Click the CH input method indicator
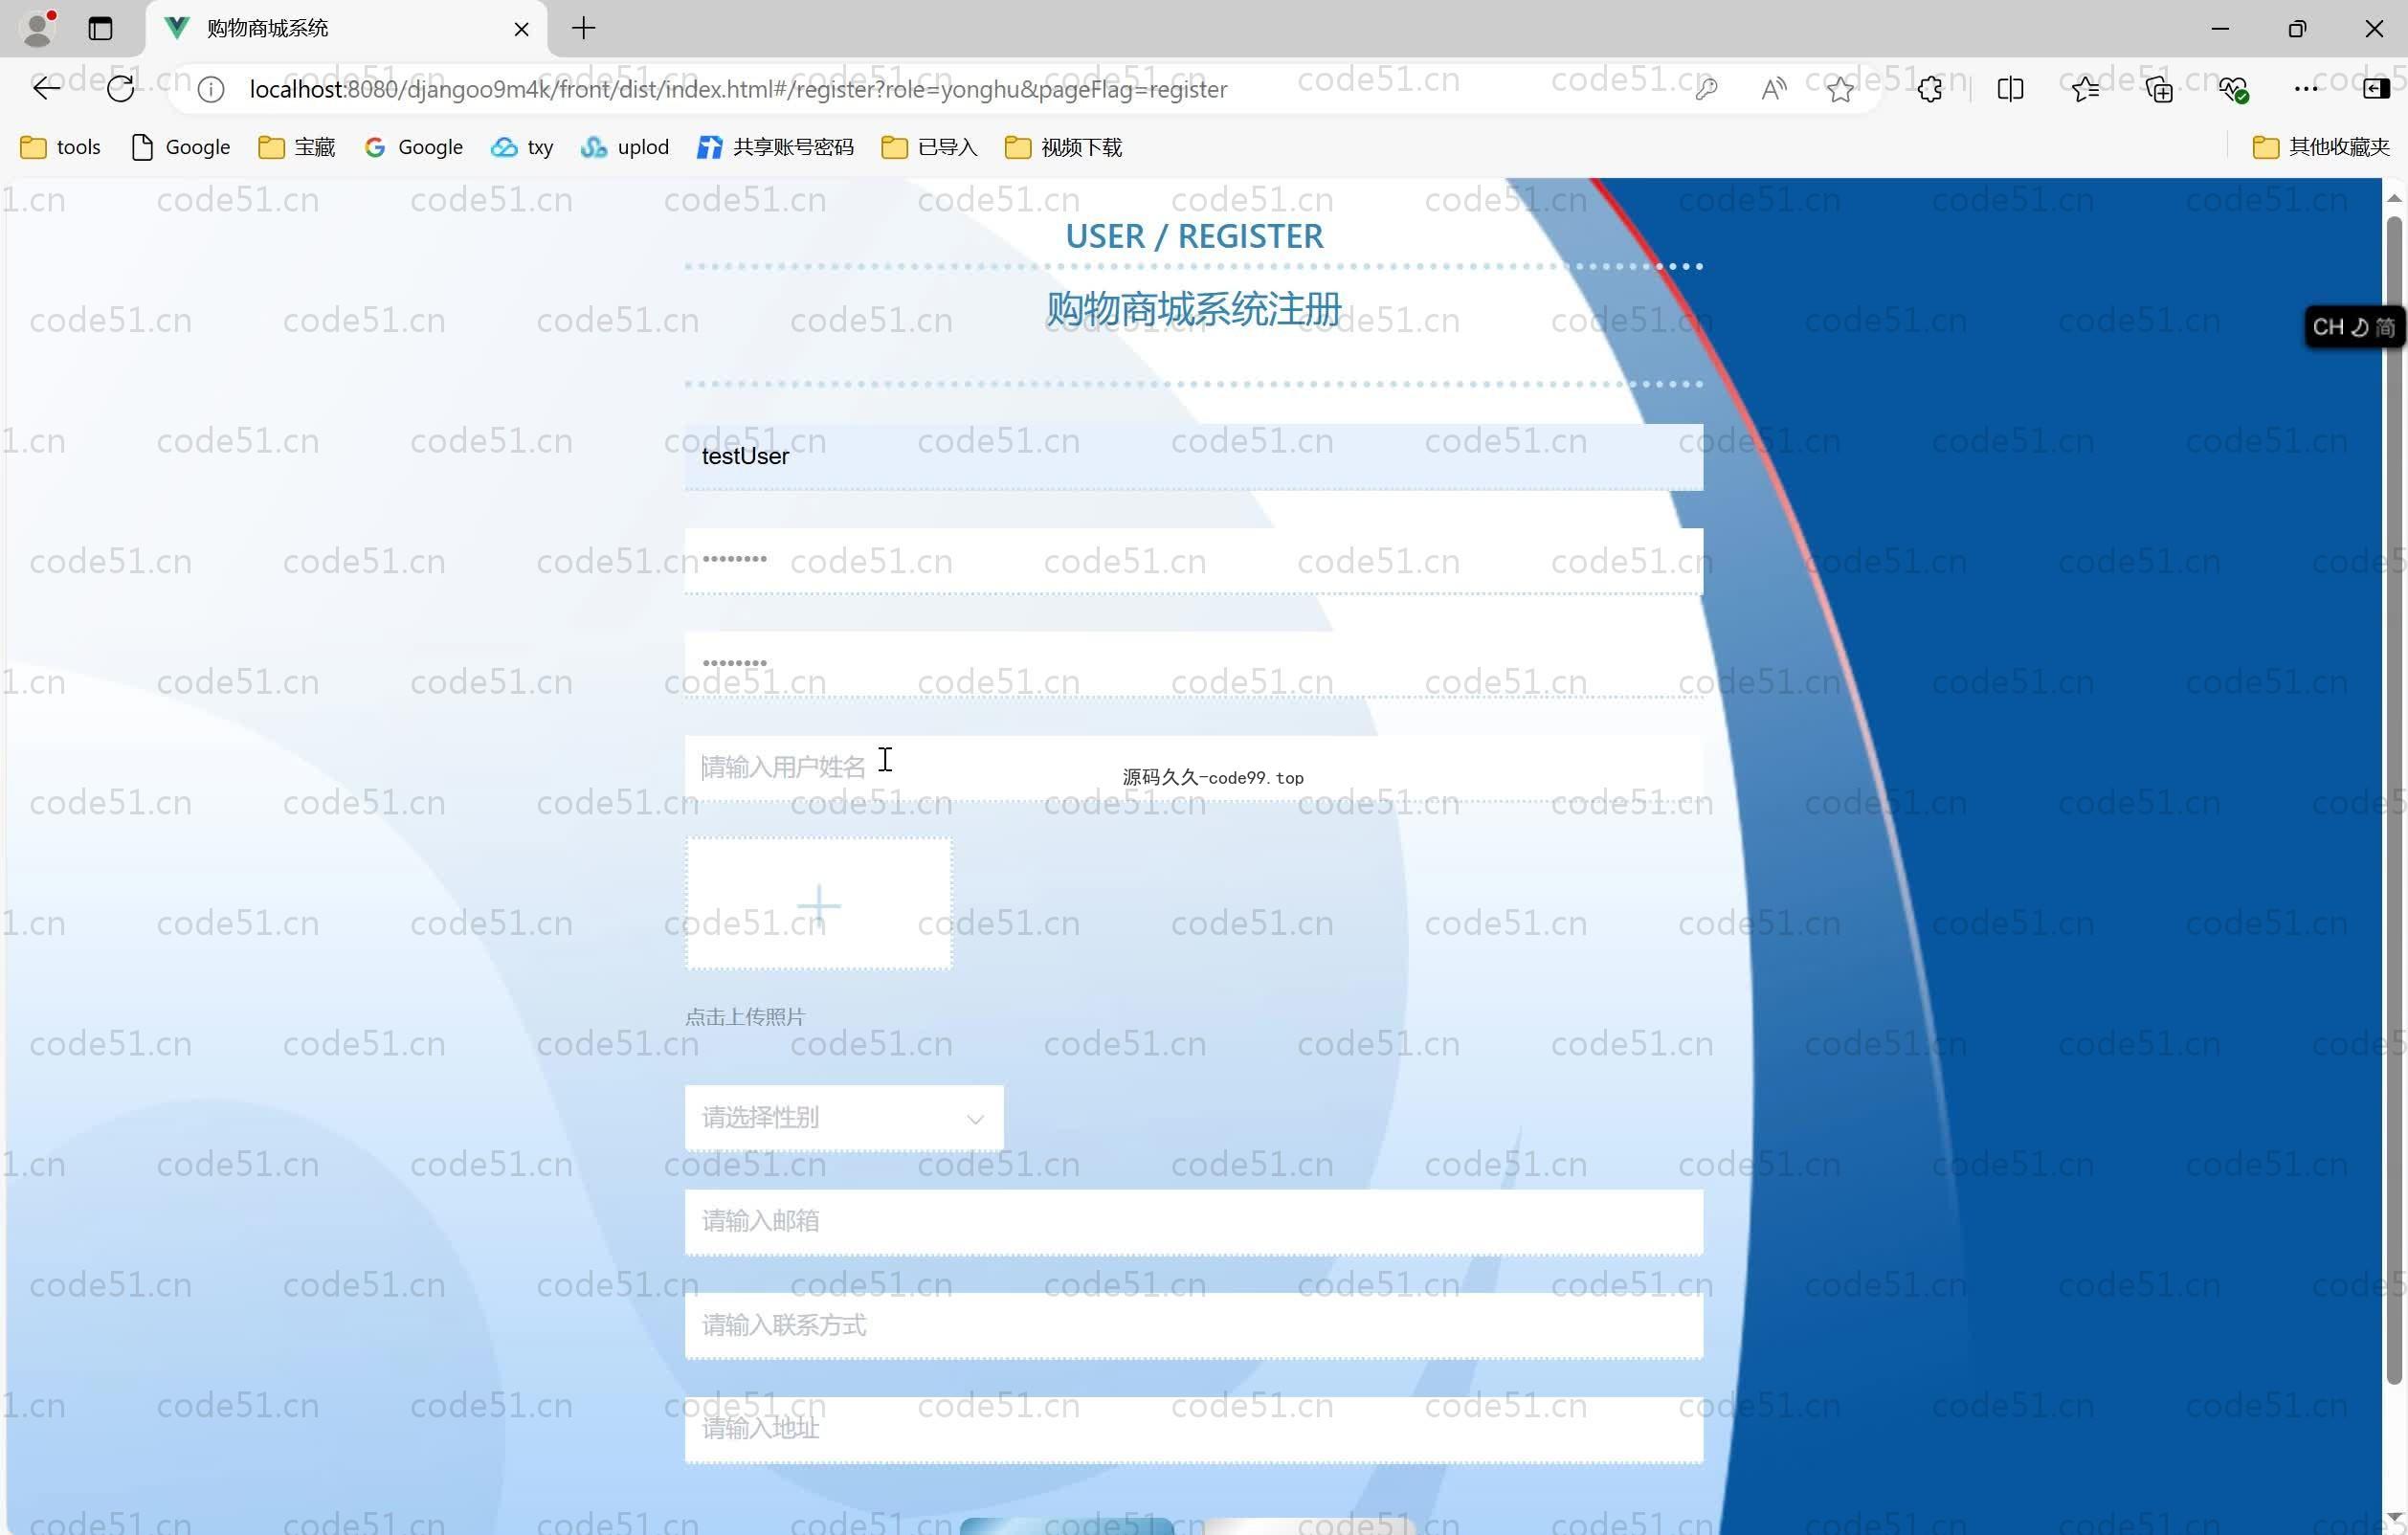Image resolution: width=2408 pixels, height=1535 pixels. (x=2353, y=327)
